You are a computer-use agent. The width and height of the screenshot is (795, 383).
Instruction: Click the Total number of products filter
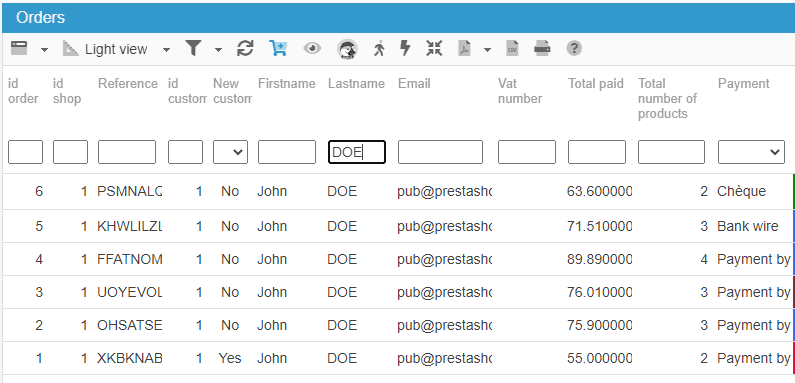pos(671,152)
